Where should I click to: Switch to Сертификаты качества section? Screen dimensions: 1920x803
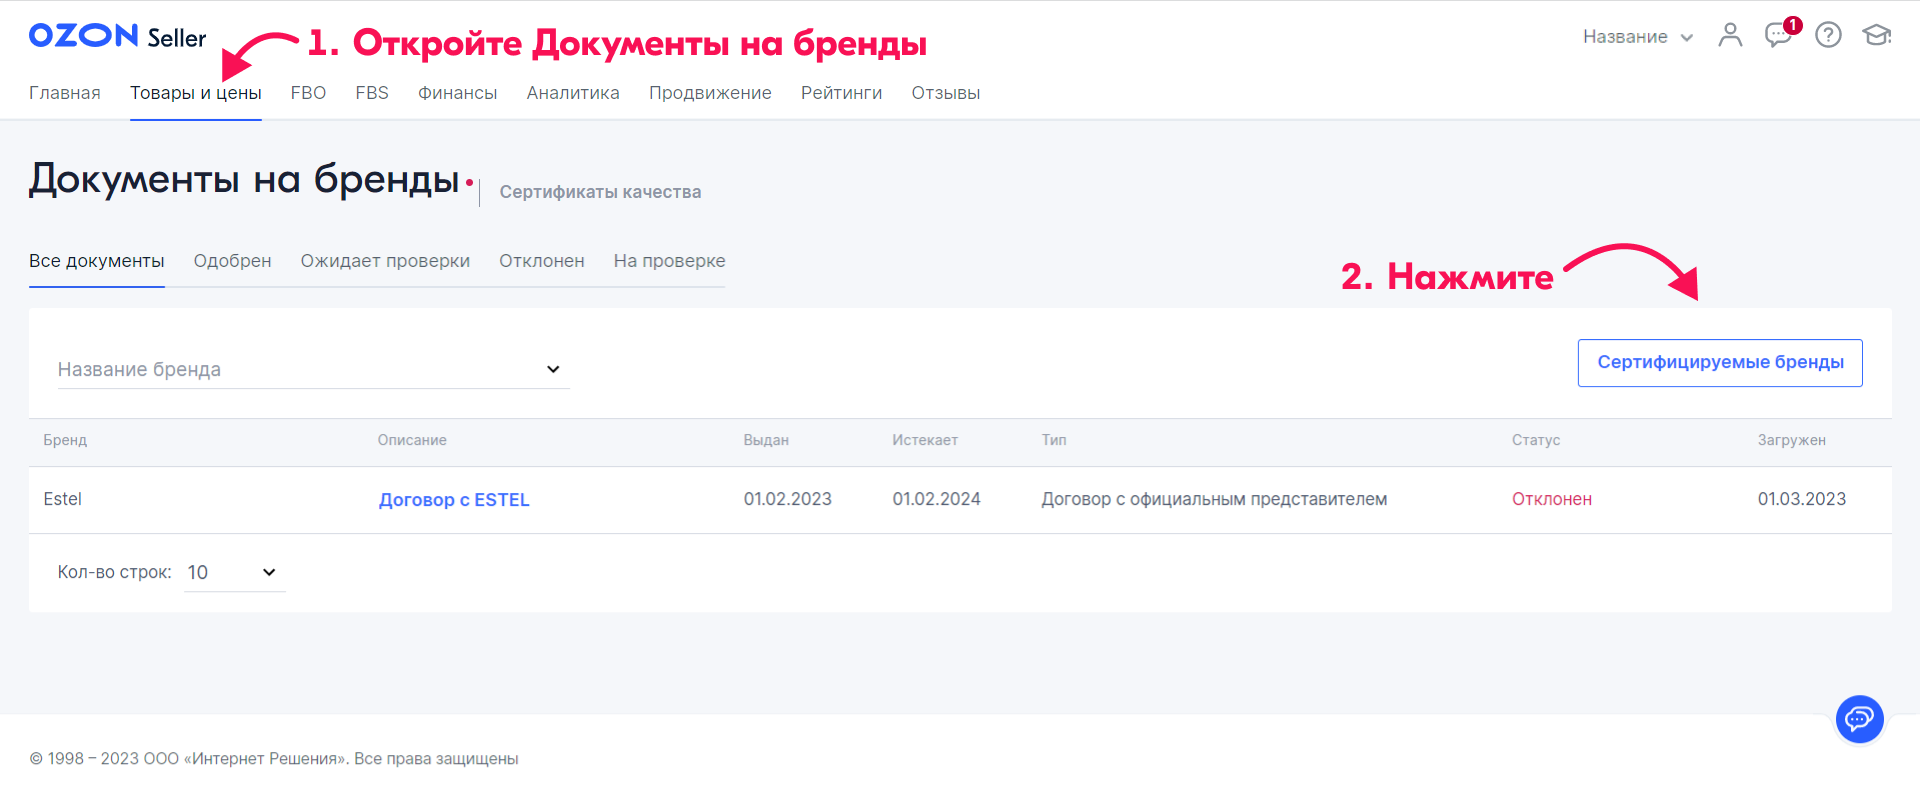click(600, 192)
